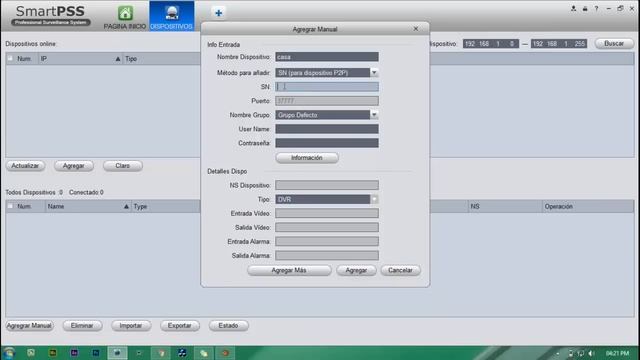
Task: Click the Información button
Action: click(x=307, y=158)
